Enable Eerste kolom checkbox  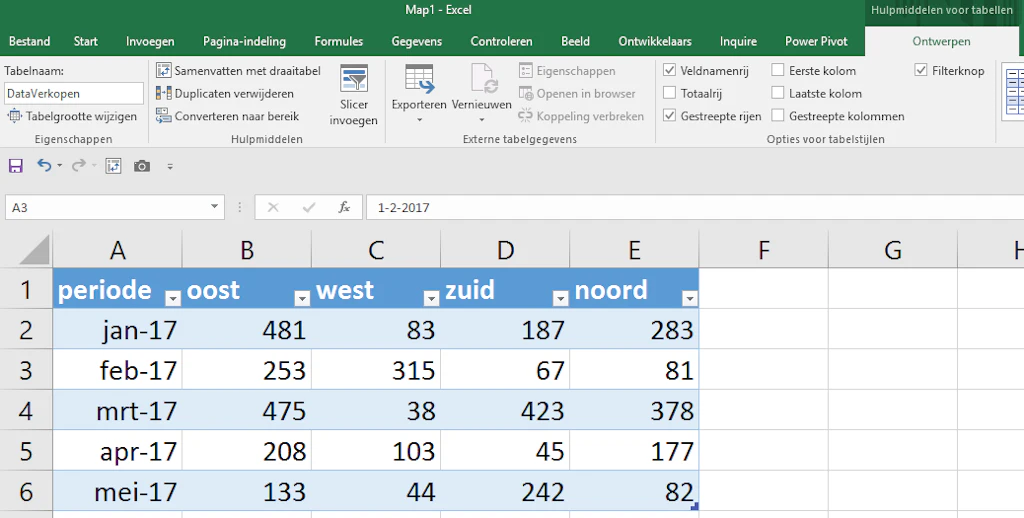(x=778, y=71)
